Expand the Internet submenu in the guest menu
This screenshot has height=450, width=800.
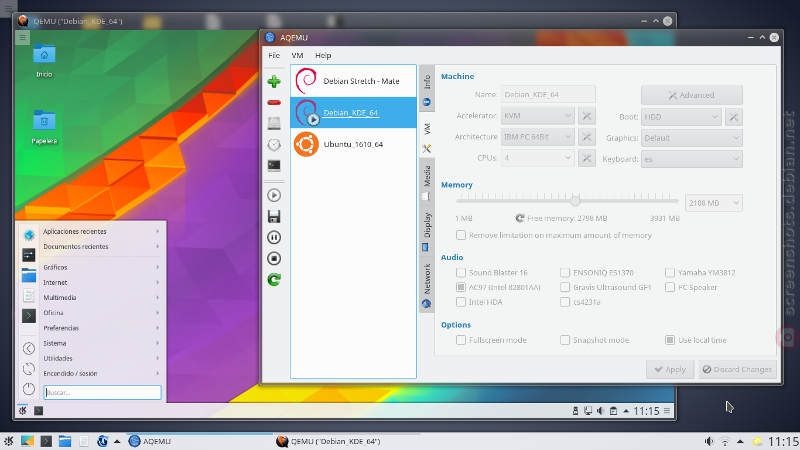[x=101, y=283]
